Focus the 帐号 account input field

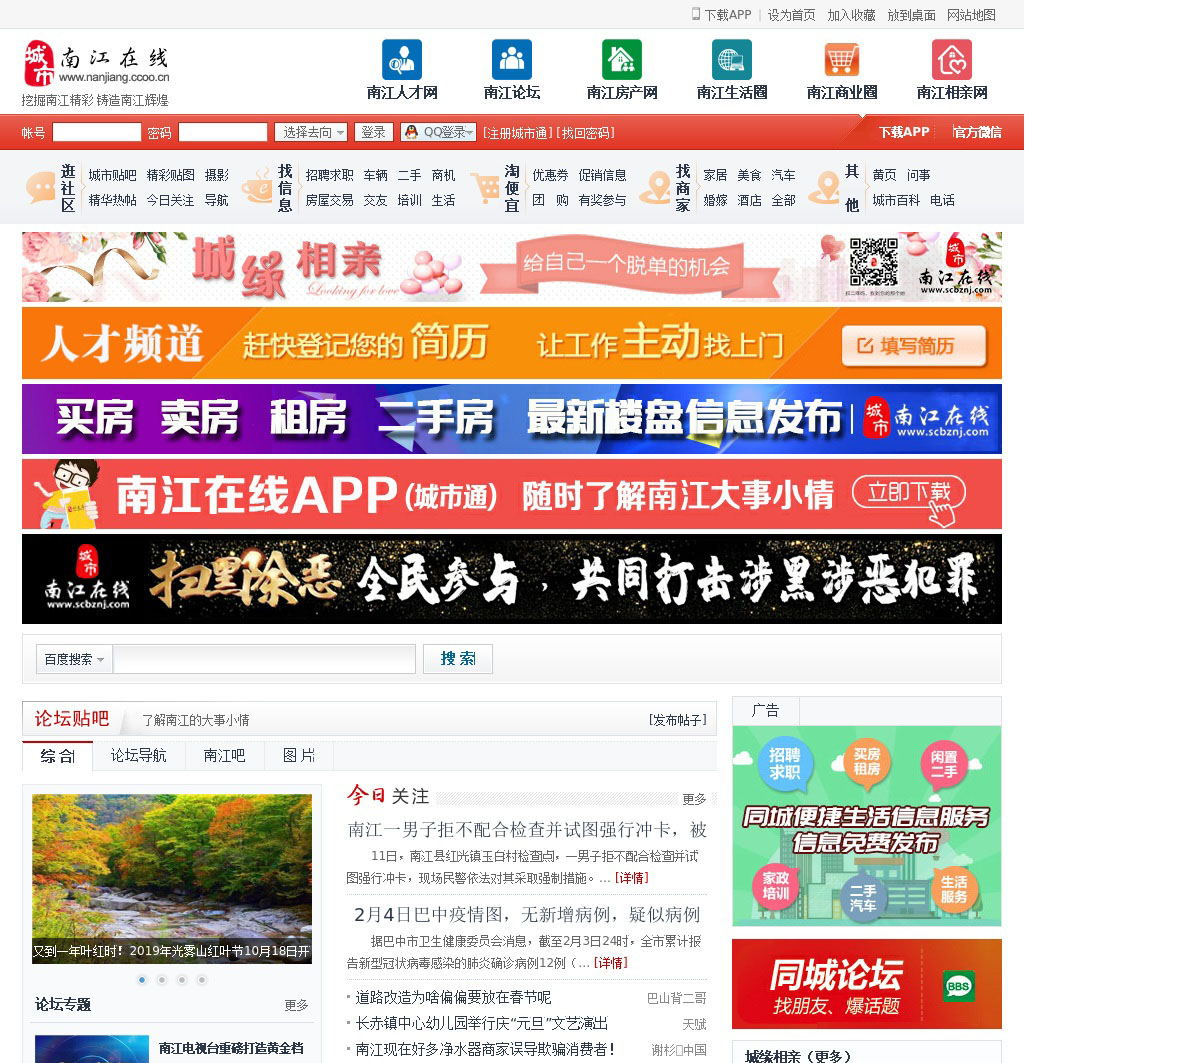(x=97, y=132)
